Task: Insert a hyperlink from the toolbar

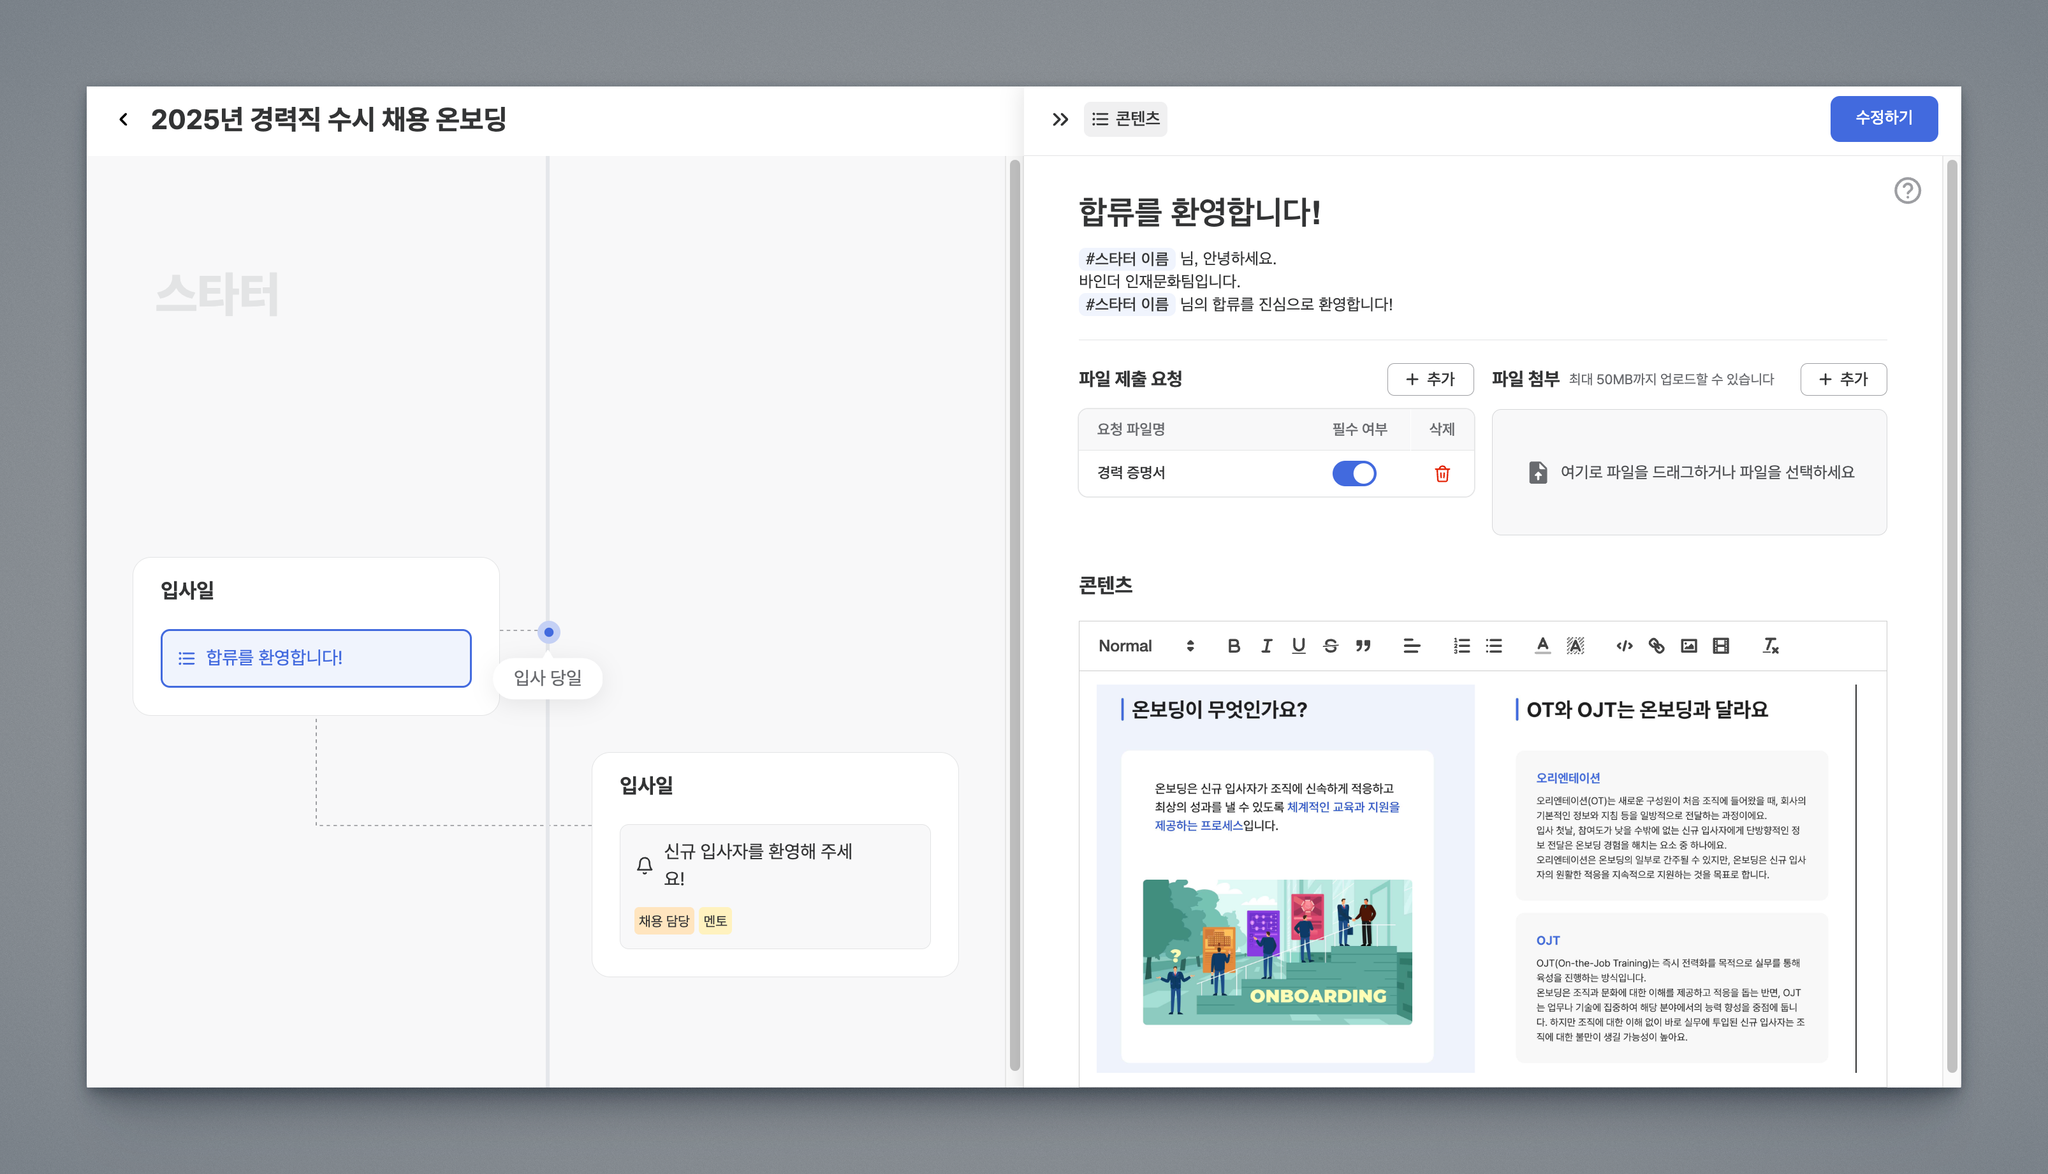Action: tap(1656, 646)
